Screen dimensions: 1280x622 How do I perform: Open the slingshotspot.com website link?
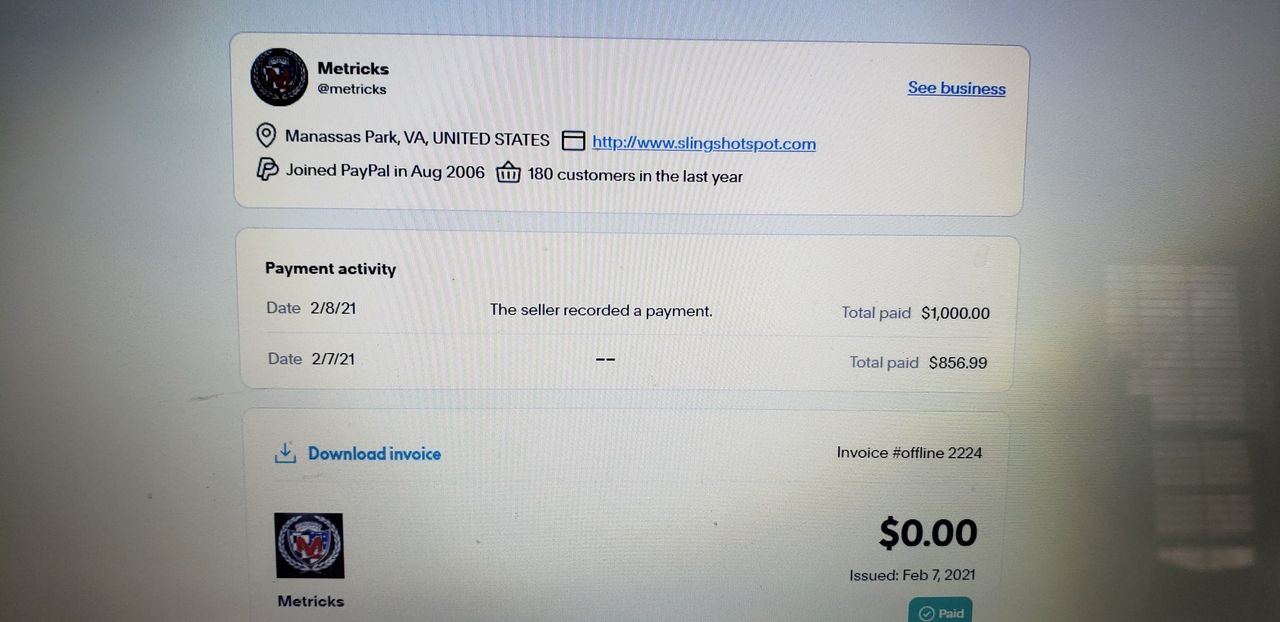click(704, 143)
